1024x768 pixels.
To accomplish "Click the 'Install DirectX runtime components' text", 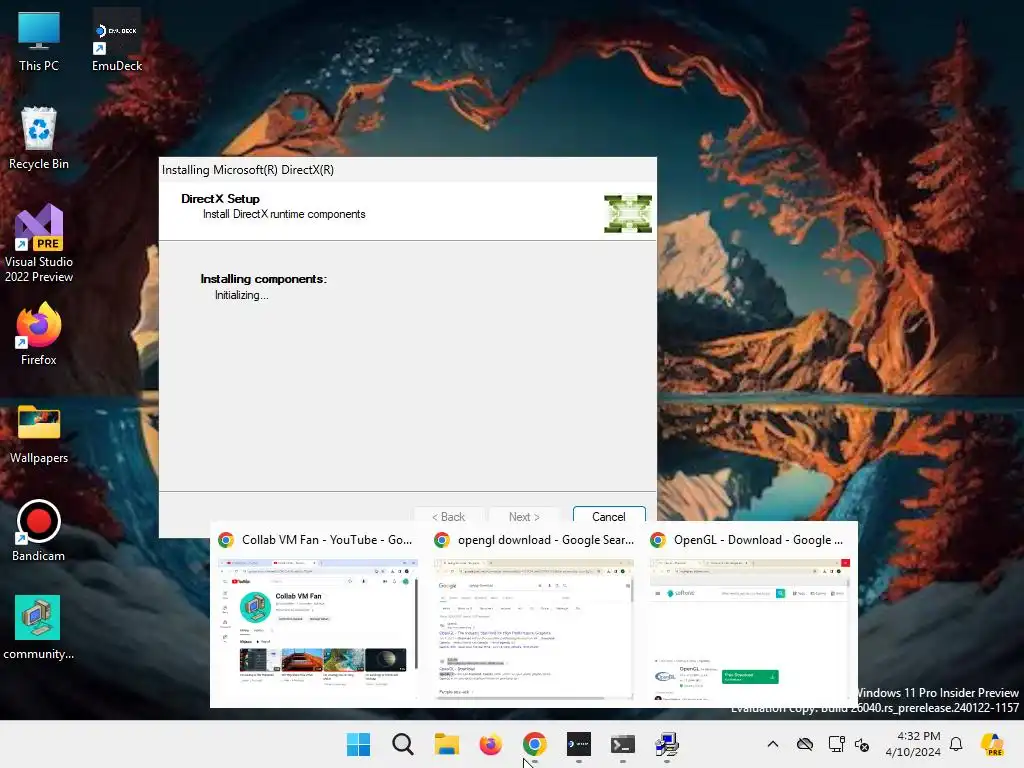I will tap(284, 214).
